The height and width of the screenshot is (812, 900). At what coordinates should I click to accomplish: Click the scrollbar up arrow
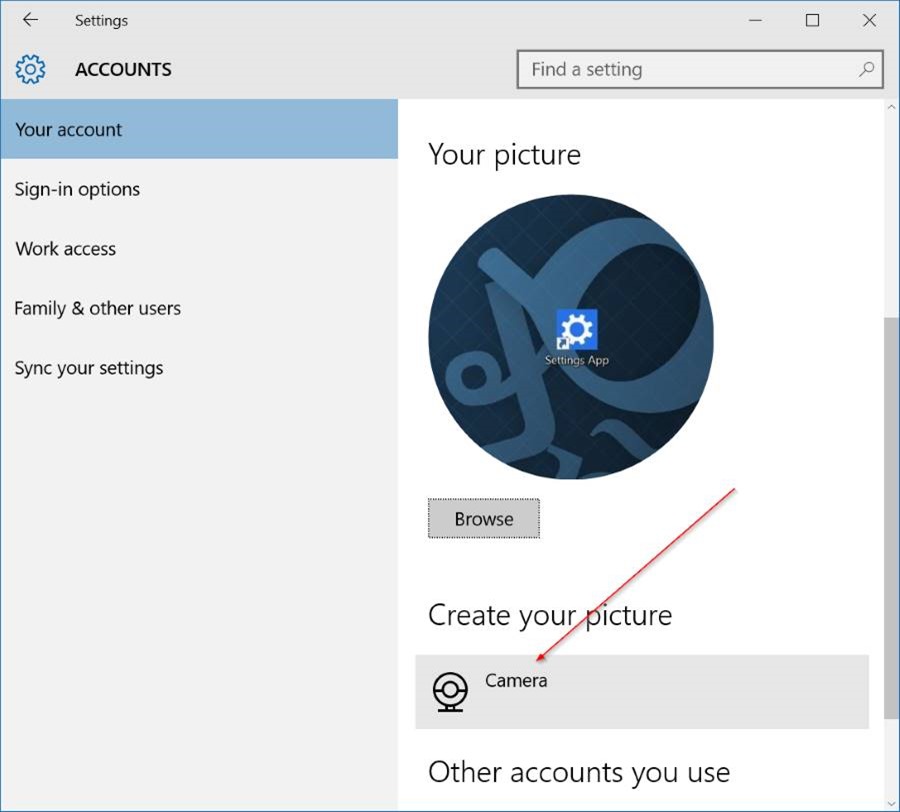click(x=891, y=107)
